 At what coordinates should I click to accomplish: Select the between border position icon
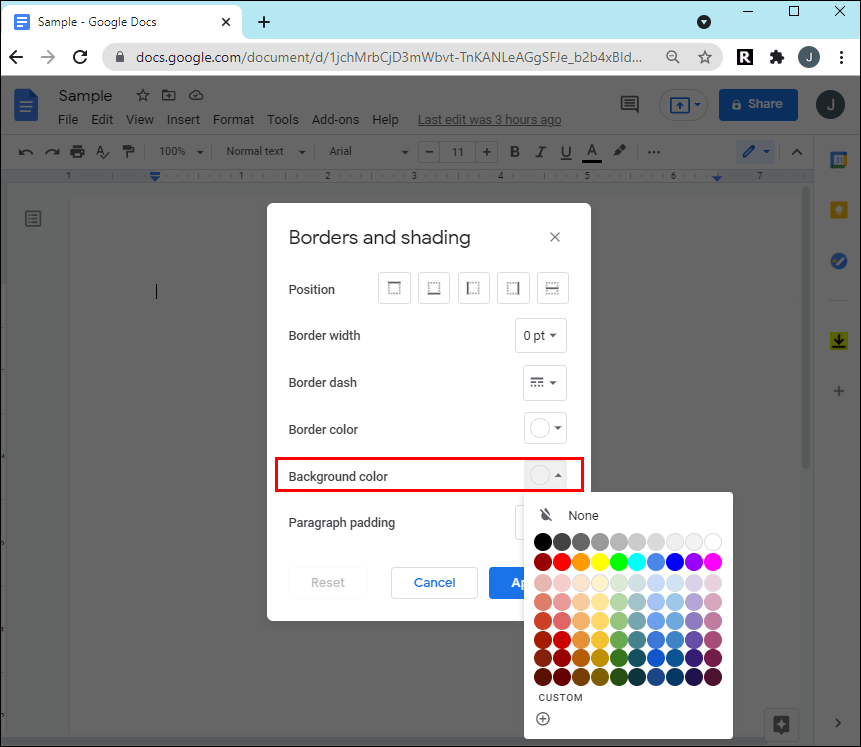[553, 289]
